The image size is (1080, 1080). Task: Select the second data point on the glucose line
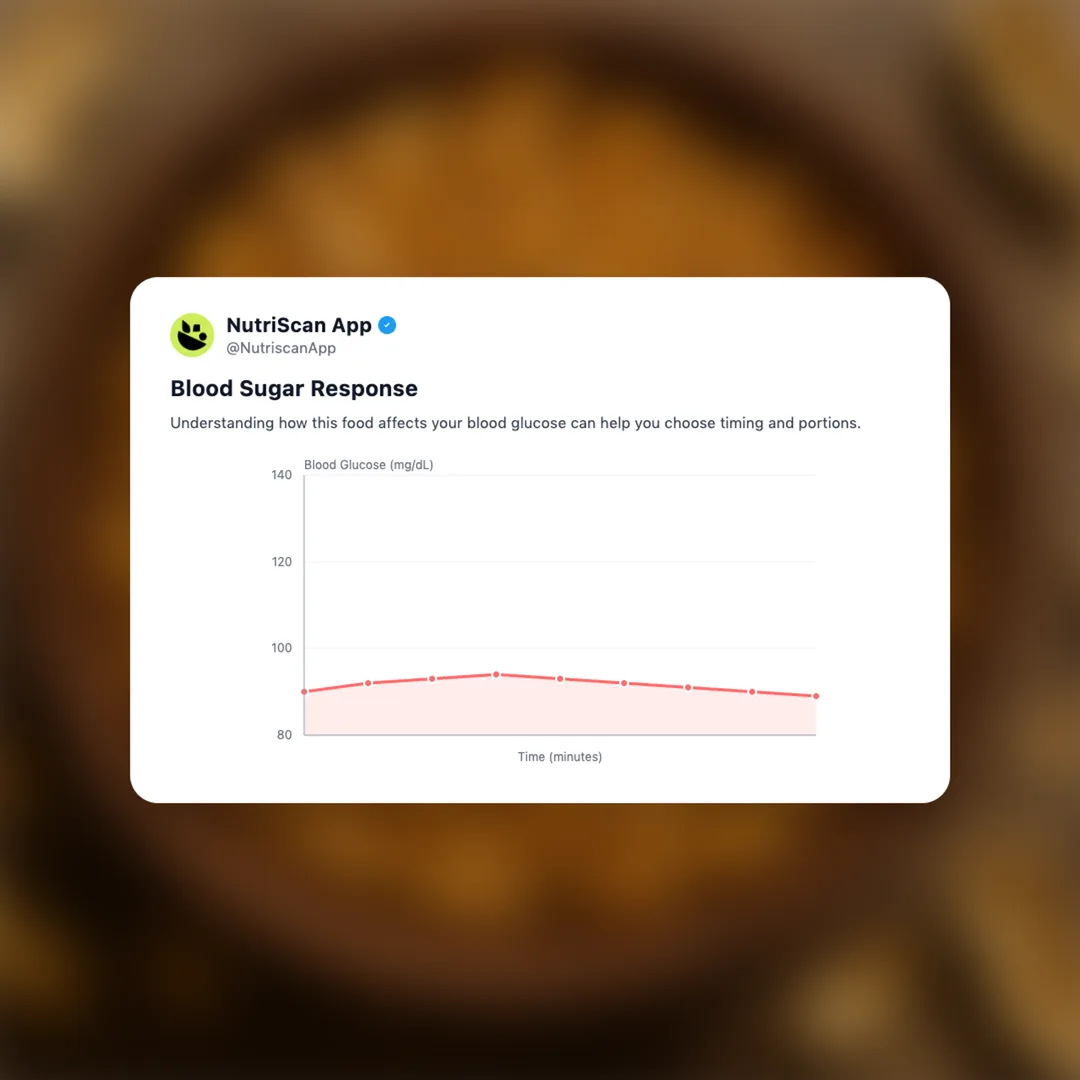point(368,683)
